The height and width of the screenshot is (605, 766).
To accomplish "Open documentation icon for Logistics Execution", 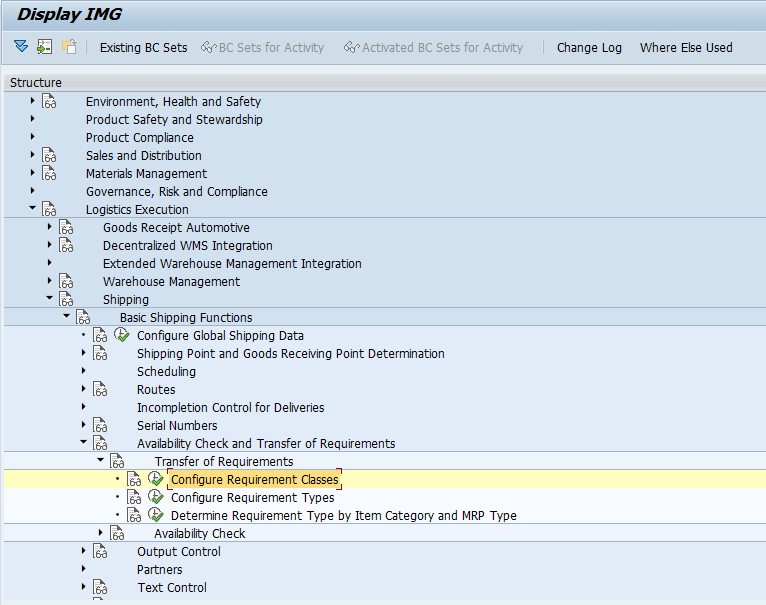I will click(49, 210).
